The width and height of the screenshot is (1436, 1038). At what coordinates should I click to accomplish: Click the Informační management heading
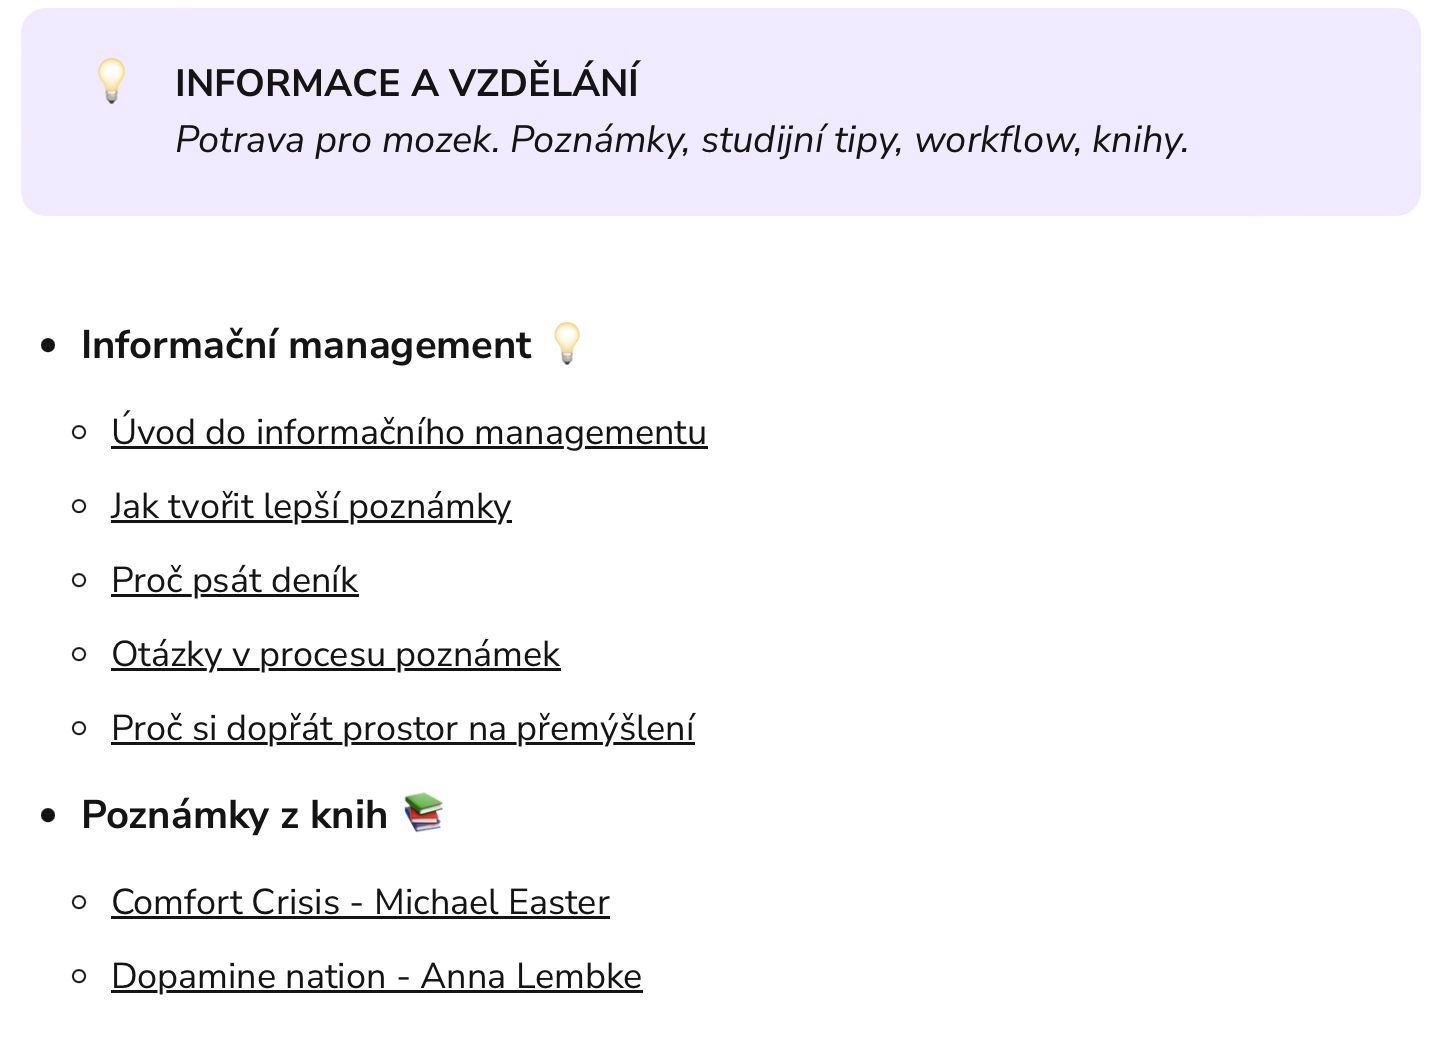[306, 345]
